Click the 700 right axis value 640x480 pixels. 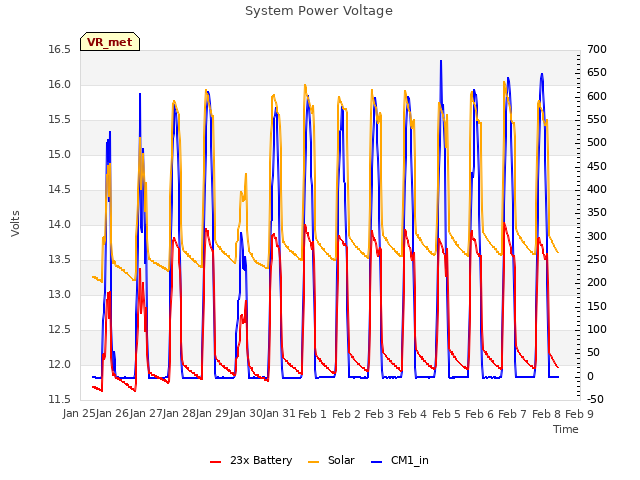click(597, 50)
